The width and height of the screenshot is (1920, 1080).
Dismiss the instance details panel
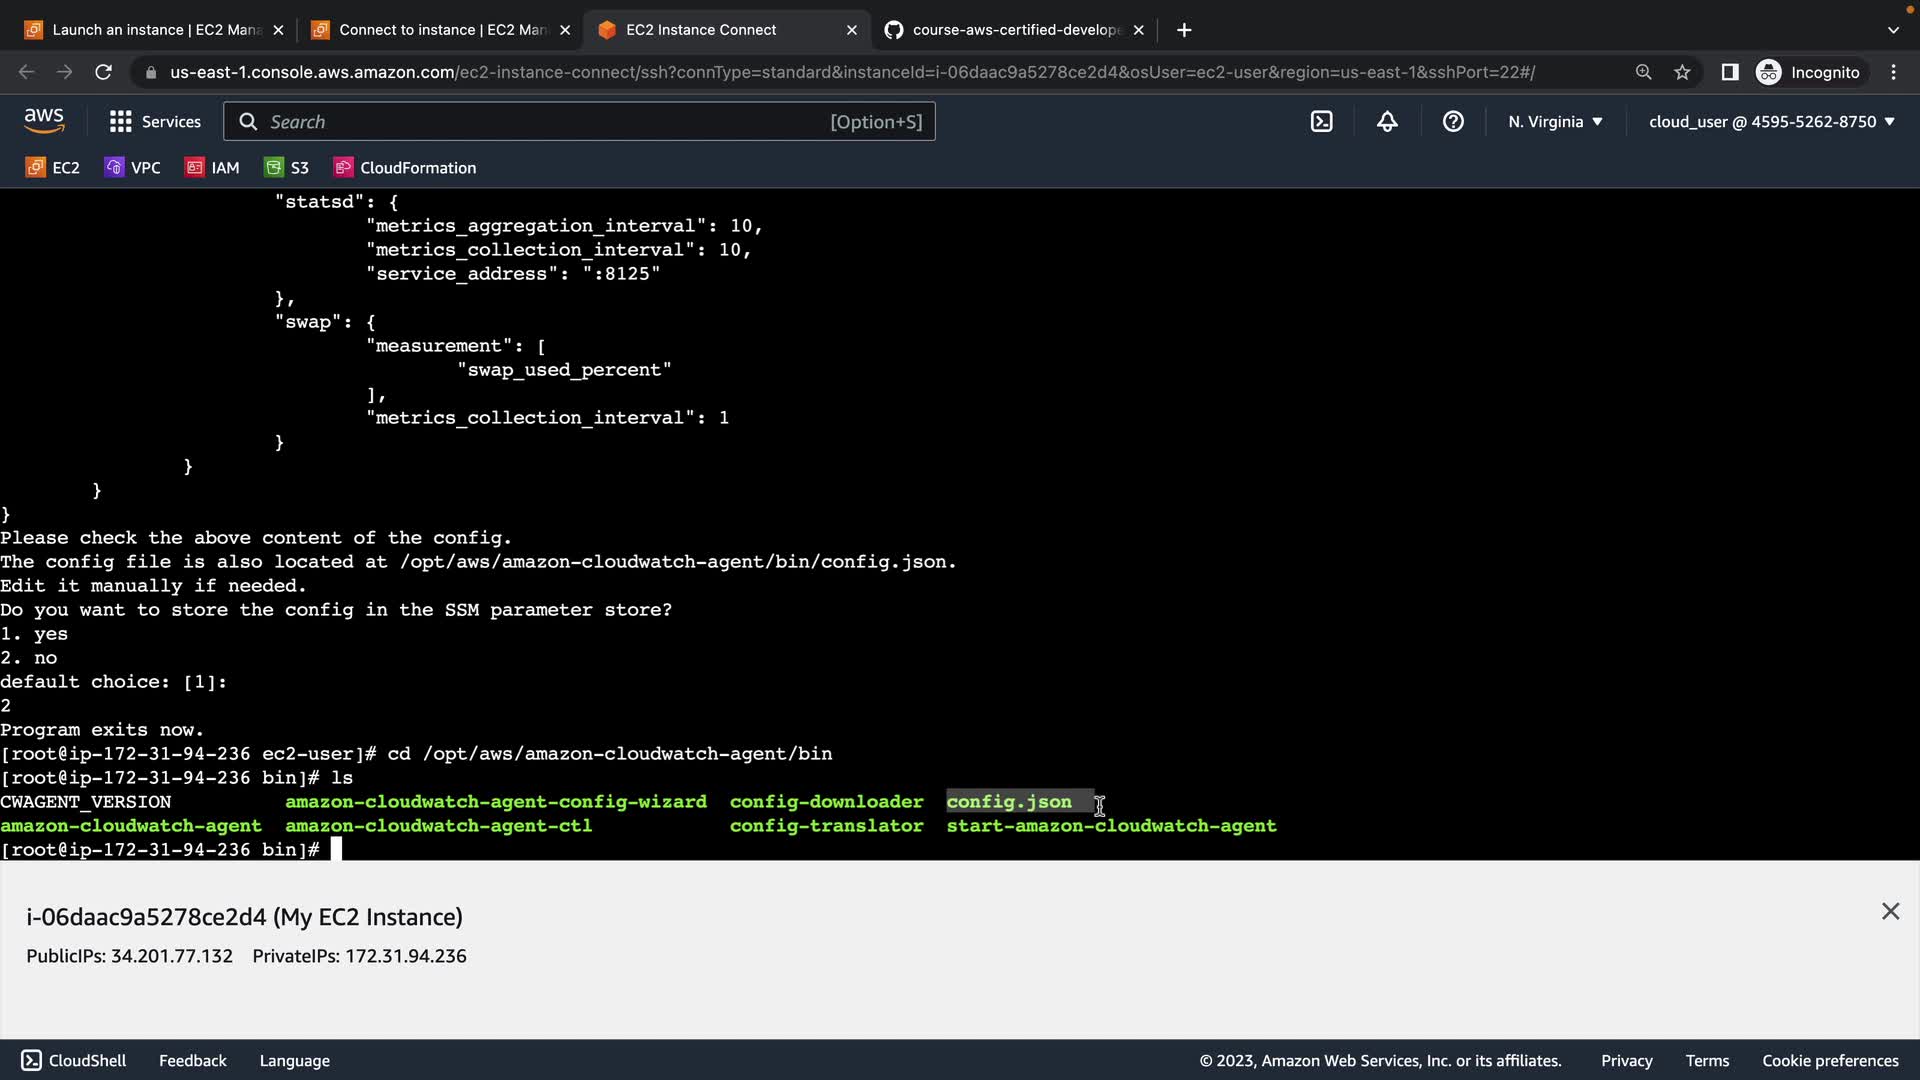tap(1890, 911)
